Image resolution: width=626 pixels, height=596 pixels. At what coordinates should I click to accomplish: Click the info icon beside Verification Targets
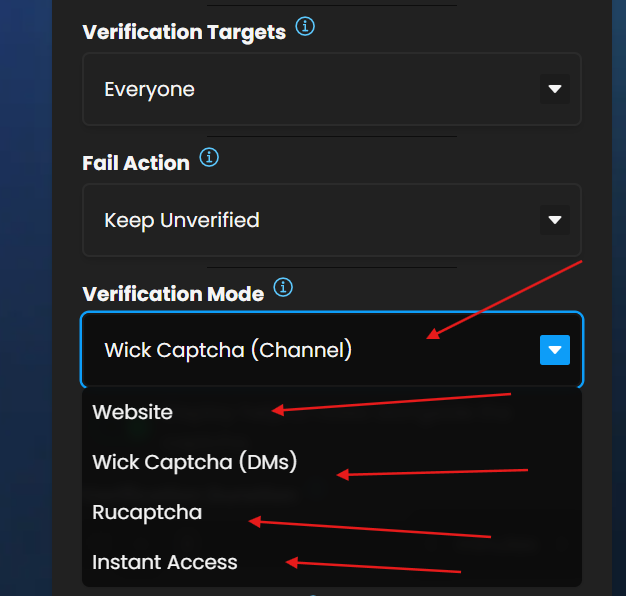pos(305,28)
